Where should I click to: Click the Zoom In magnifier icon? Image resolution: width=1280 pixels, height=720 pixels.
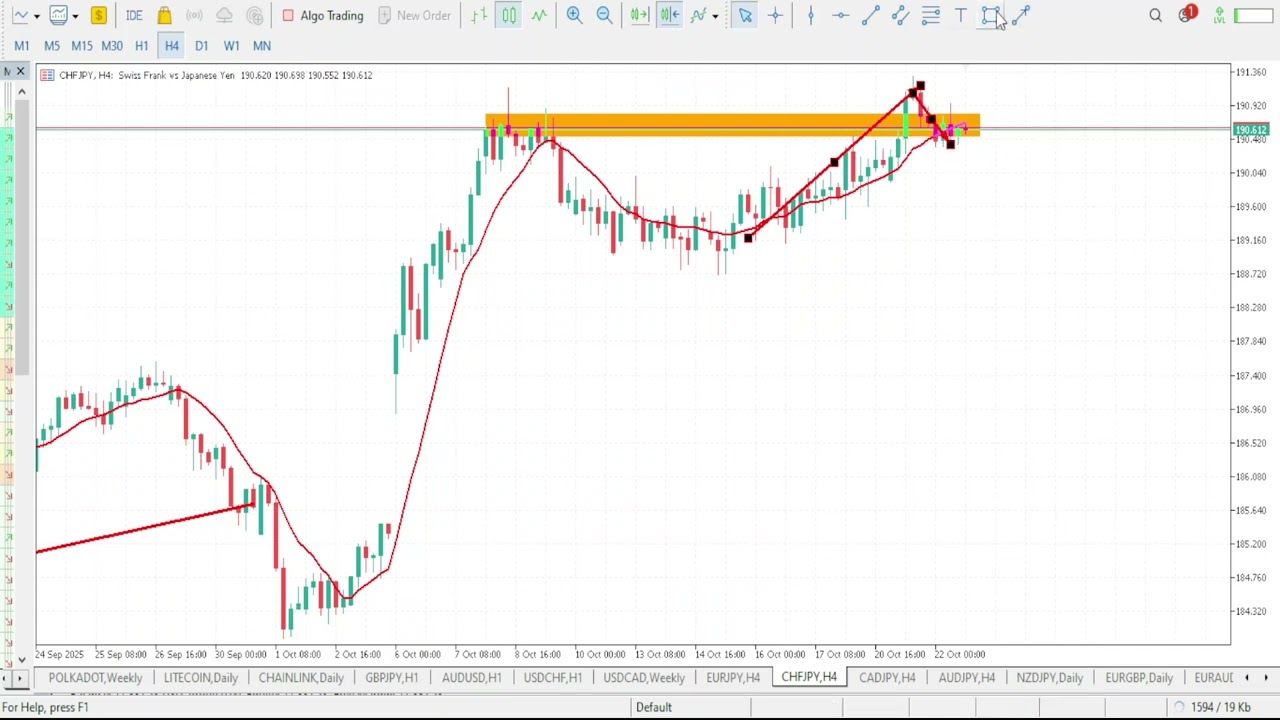(x=574, y=15)
